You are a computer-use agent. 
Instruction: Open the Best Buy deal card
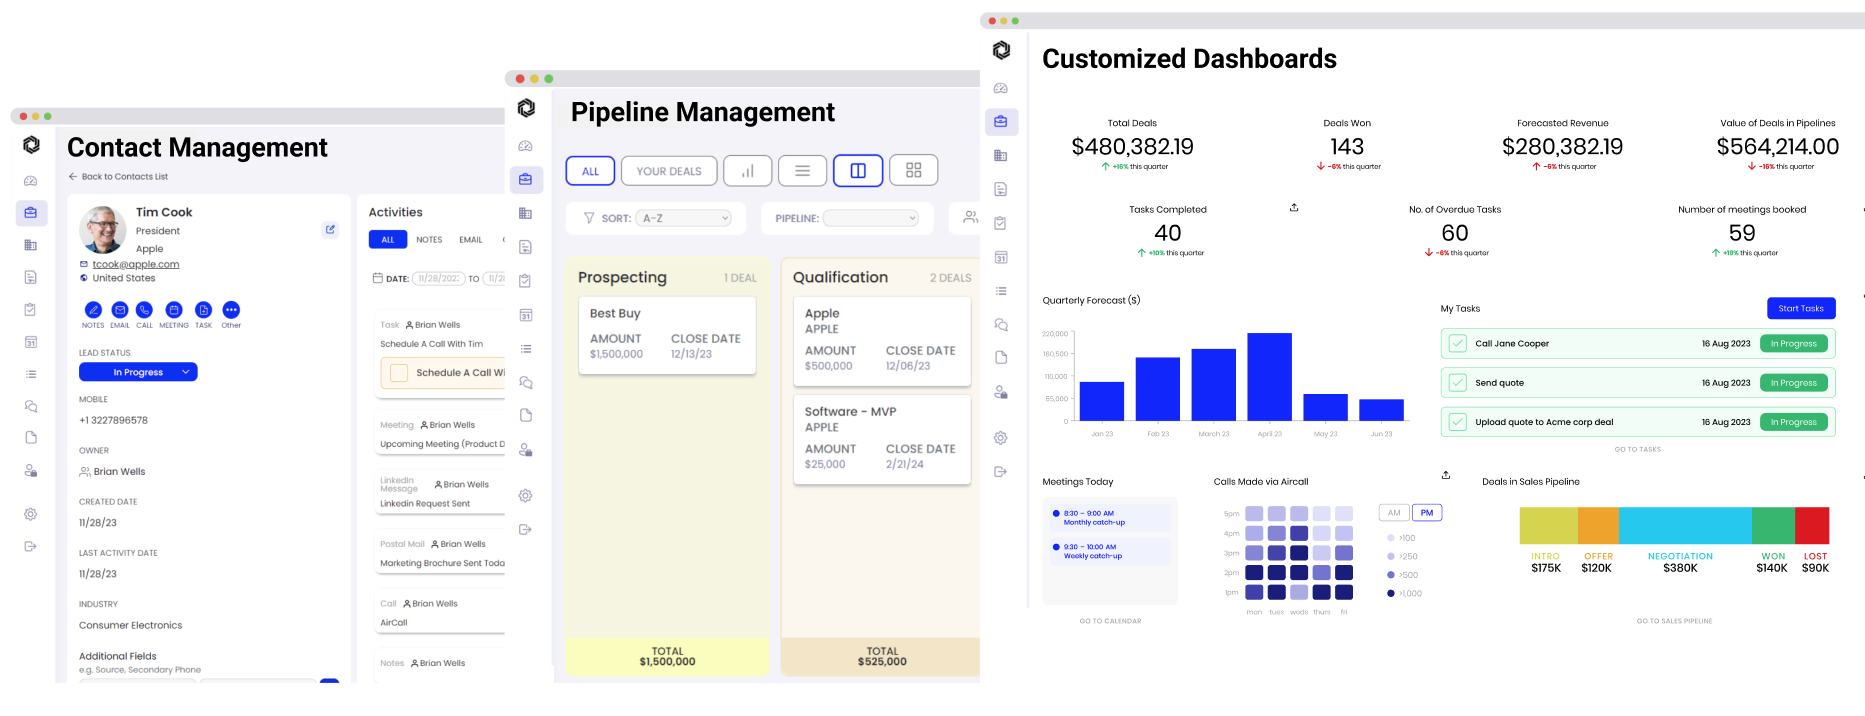click(x=667, y=334)
